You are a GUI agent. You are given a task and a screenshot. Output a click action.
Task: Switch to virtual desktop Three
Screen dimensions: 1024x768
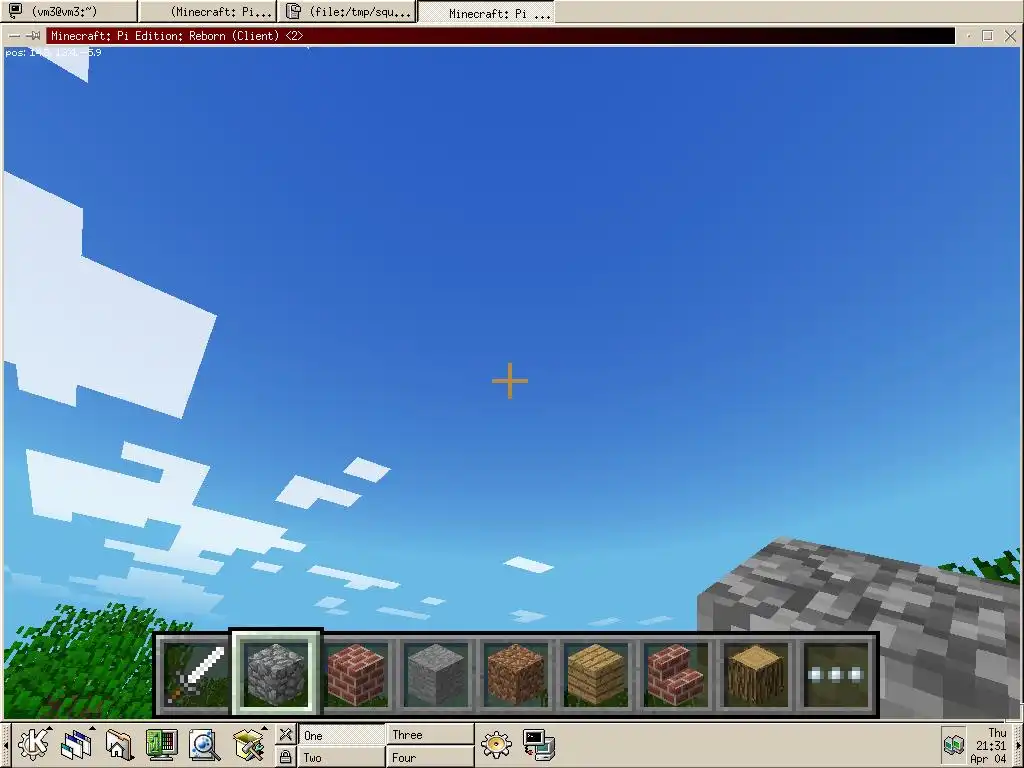430,734
